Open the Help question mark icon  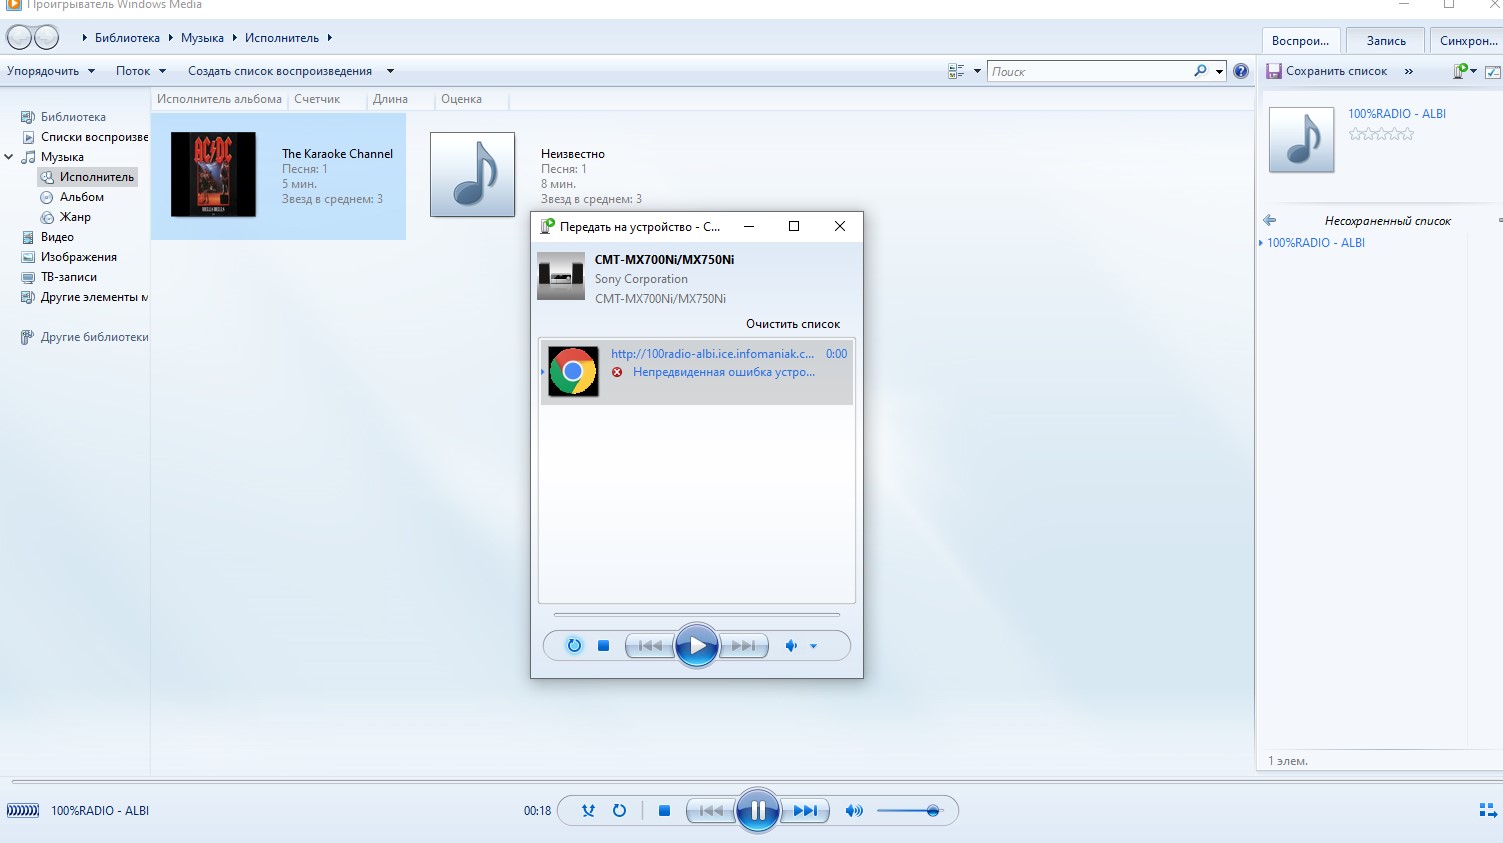tap(1241, 71)
